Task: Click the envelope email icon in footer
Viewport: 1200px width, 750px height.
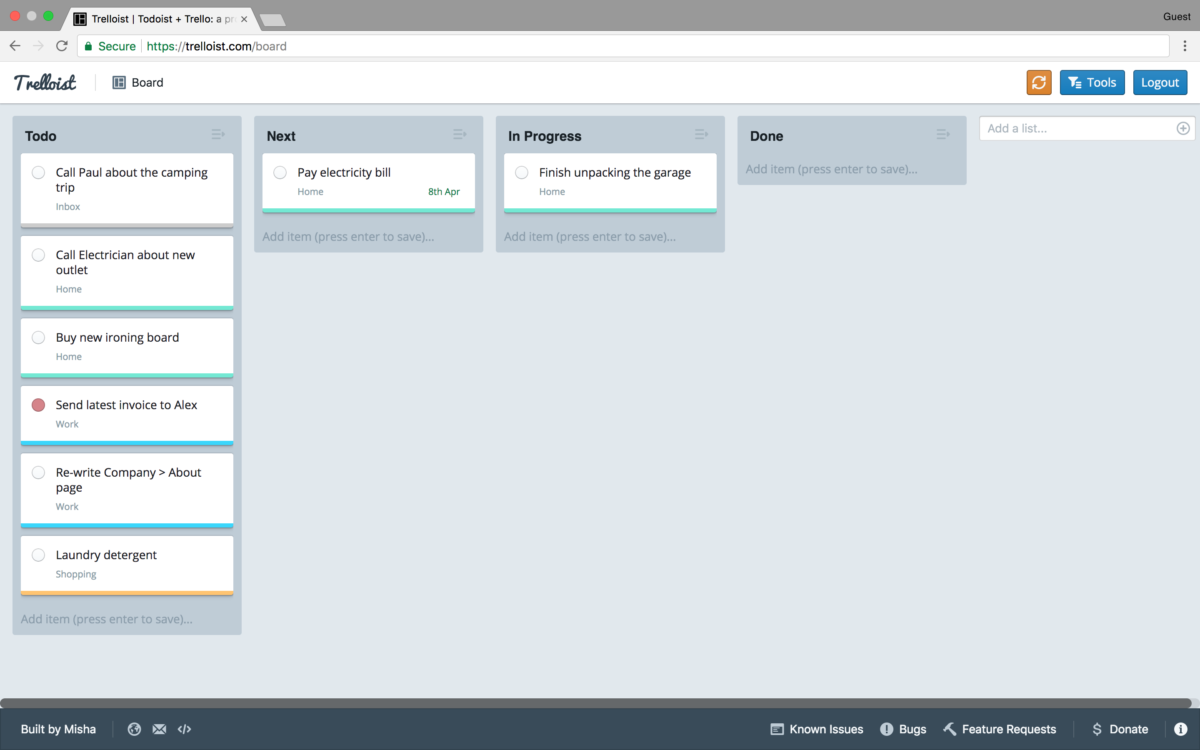Action: [x=159, y=729]
